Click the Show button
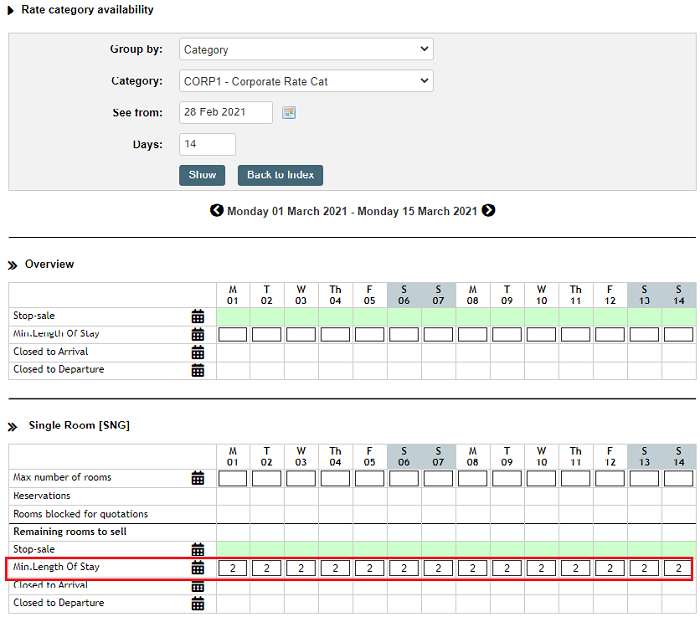700x617 pixels. click(202, 175)
